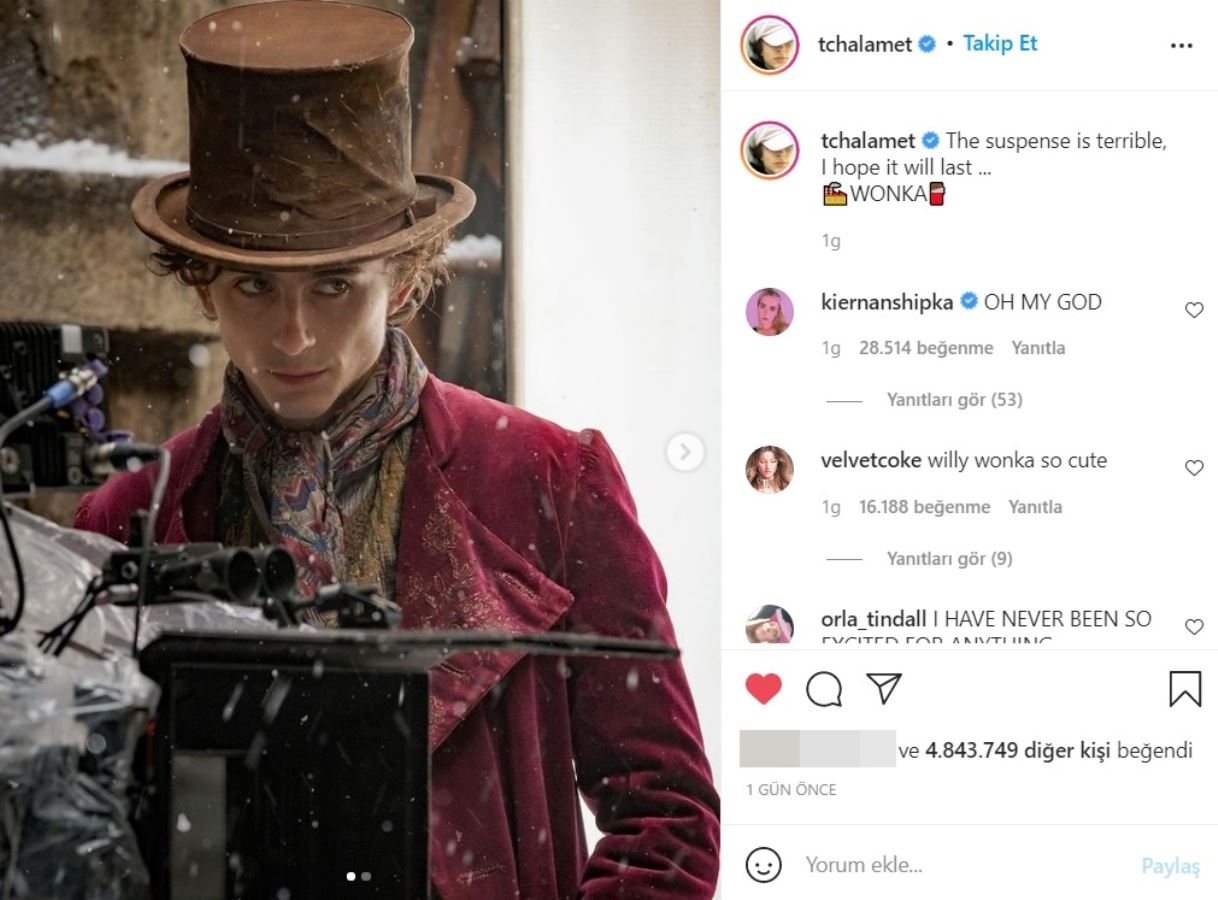
Task: Unlike the post via red heart icon
Action: (764, 688)
